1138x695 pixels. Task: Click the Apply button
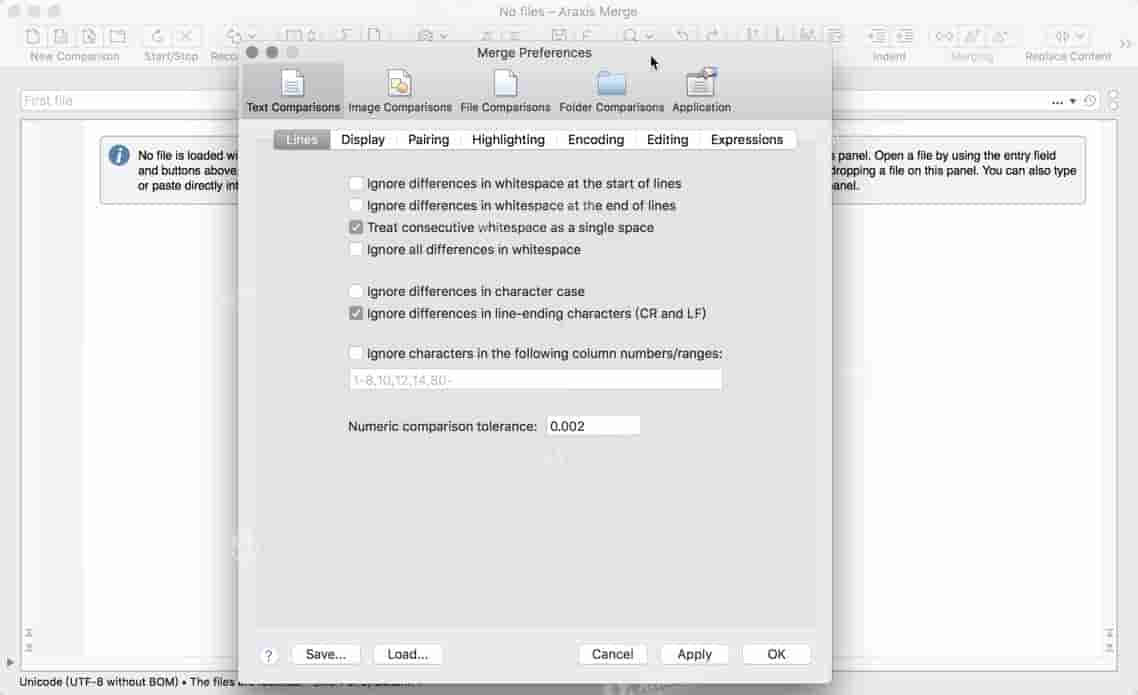[695, 654]
